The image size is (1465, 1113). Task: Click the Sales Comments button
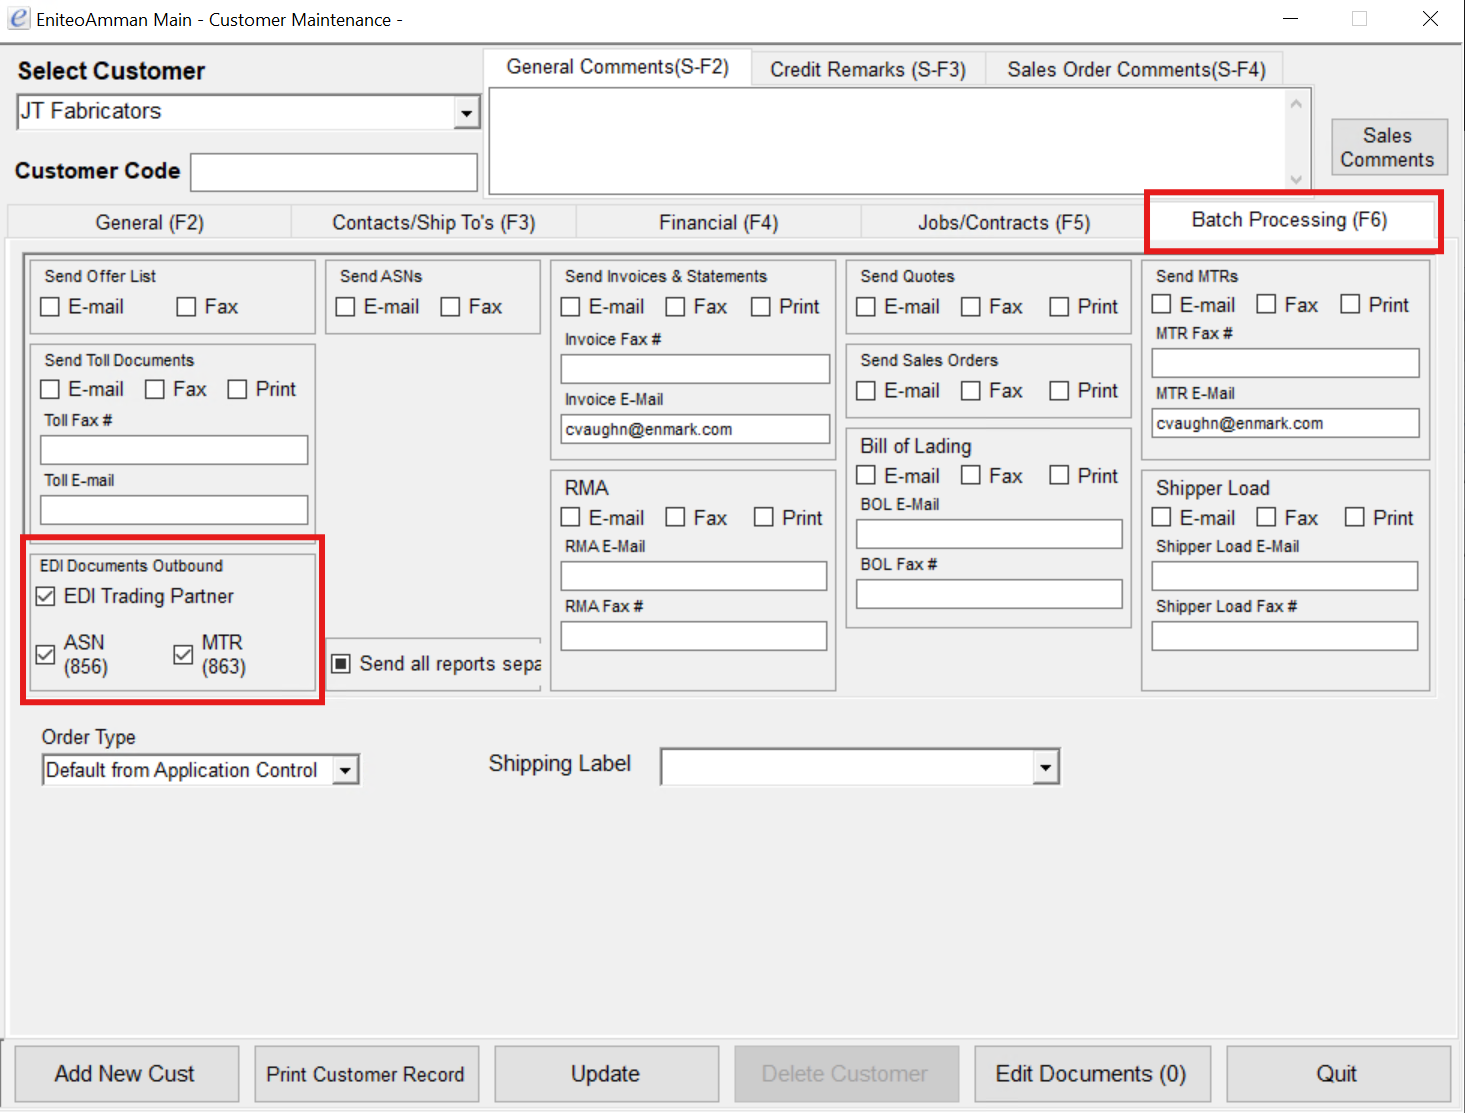(1388, 147)
